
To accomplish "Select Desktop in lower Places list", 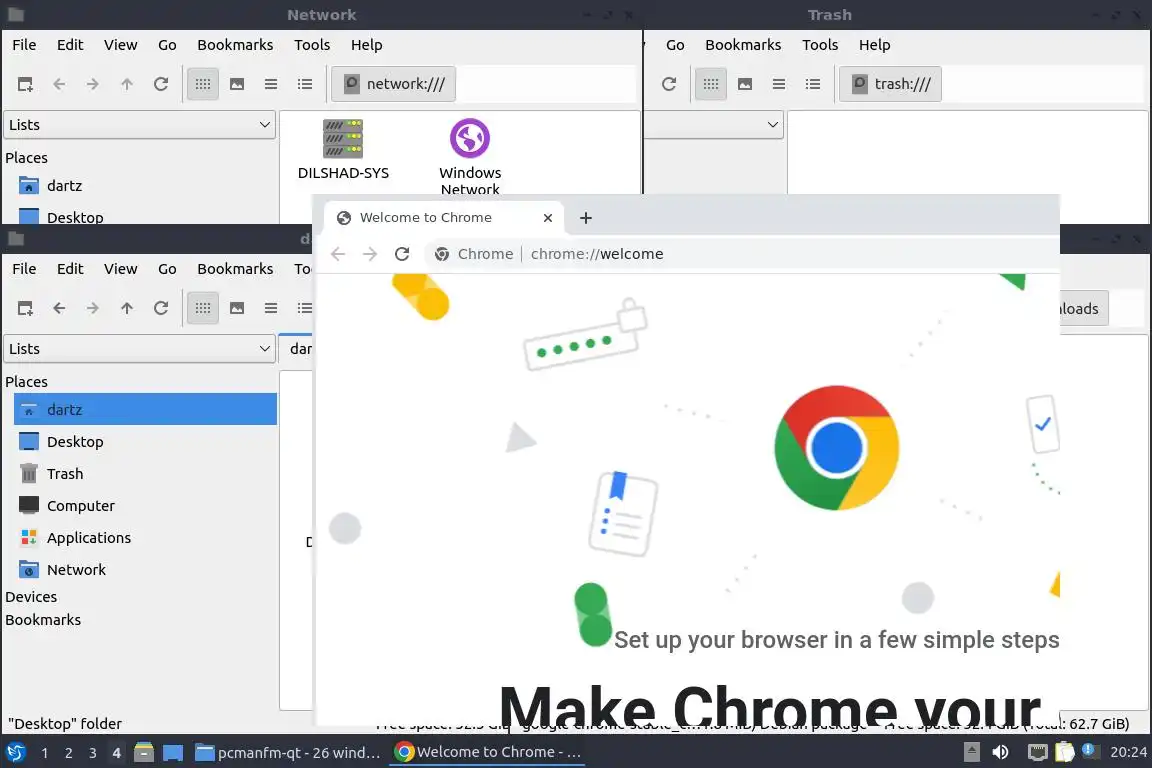I will tap(145, 442).
